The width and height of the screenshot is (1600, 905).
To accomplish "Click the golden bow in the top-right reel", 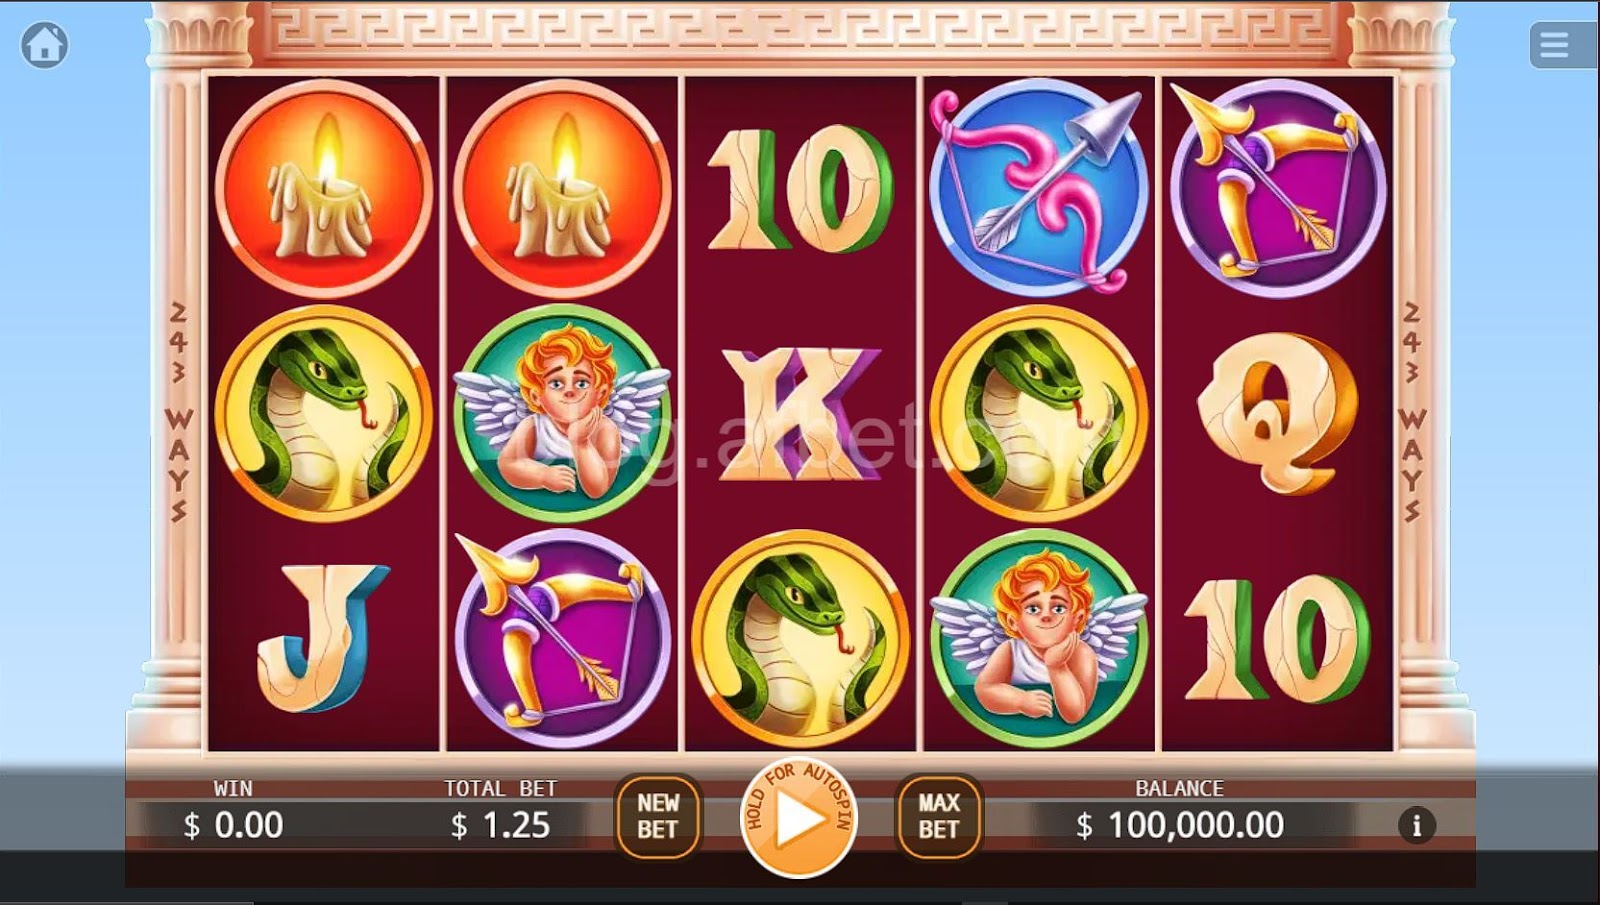I will coord(1277,188).
